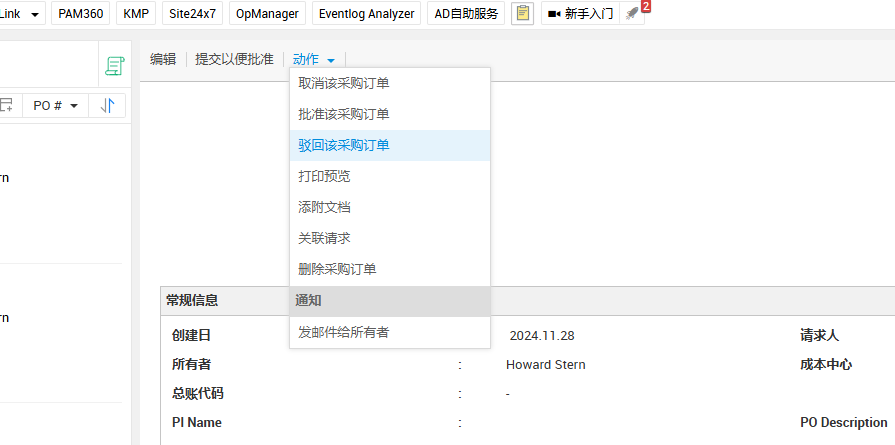Click the partial icon left of PO #

tap(7, 105)
